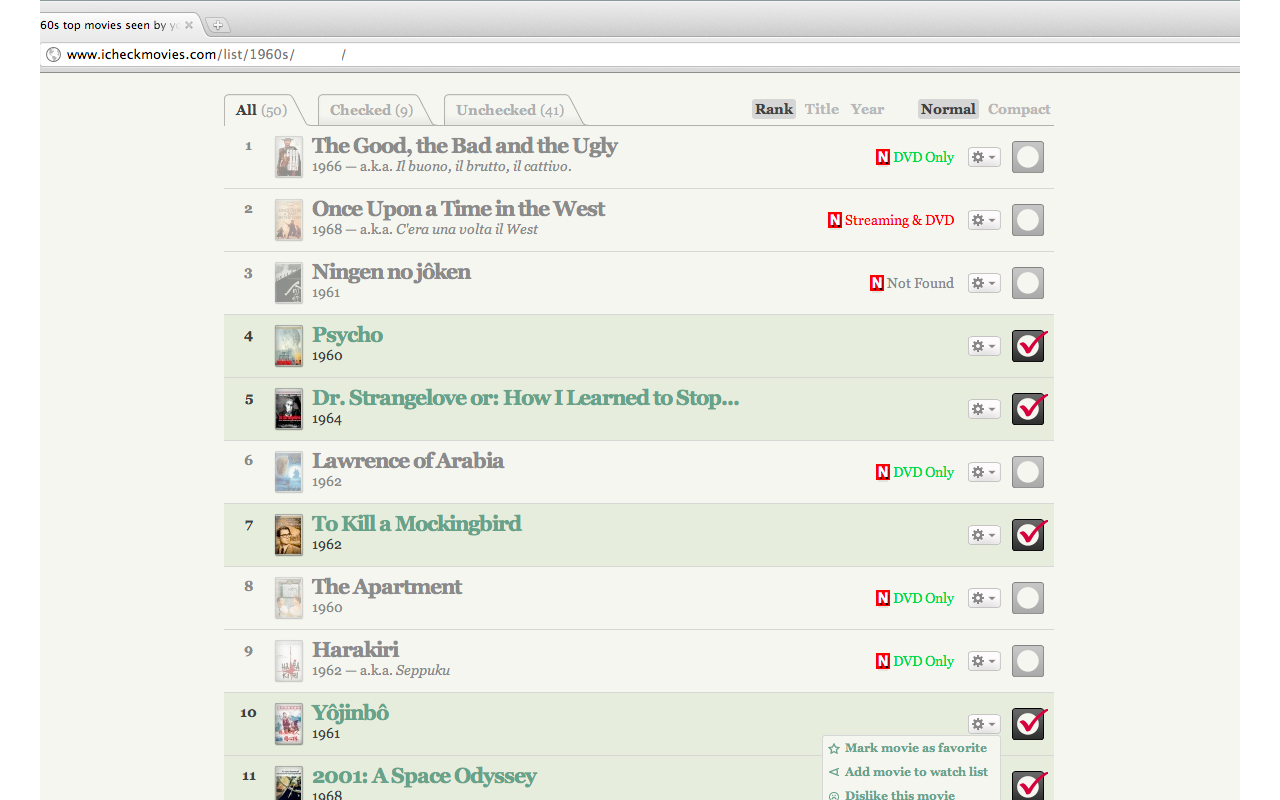This screenshot has width=1280, height=800.
Task: Open gear options for Dr. Strangelove
Action: 984,409
